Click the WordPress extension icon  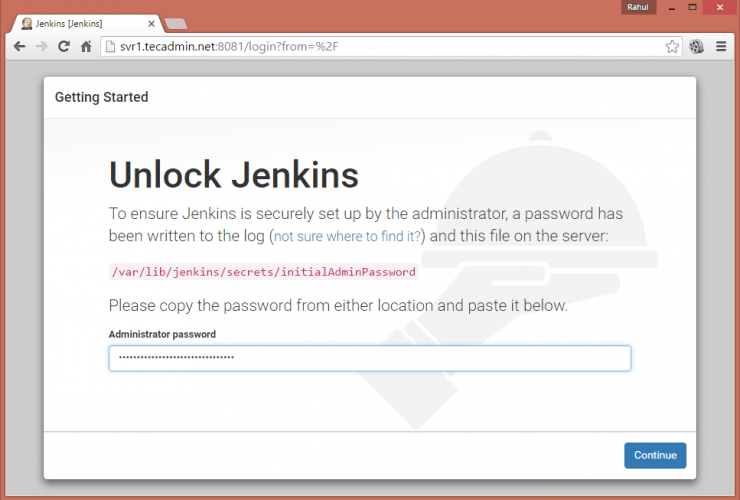coord(697,46)
